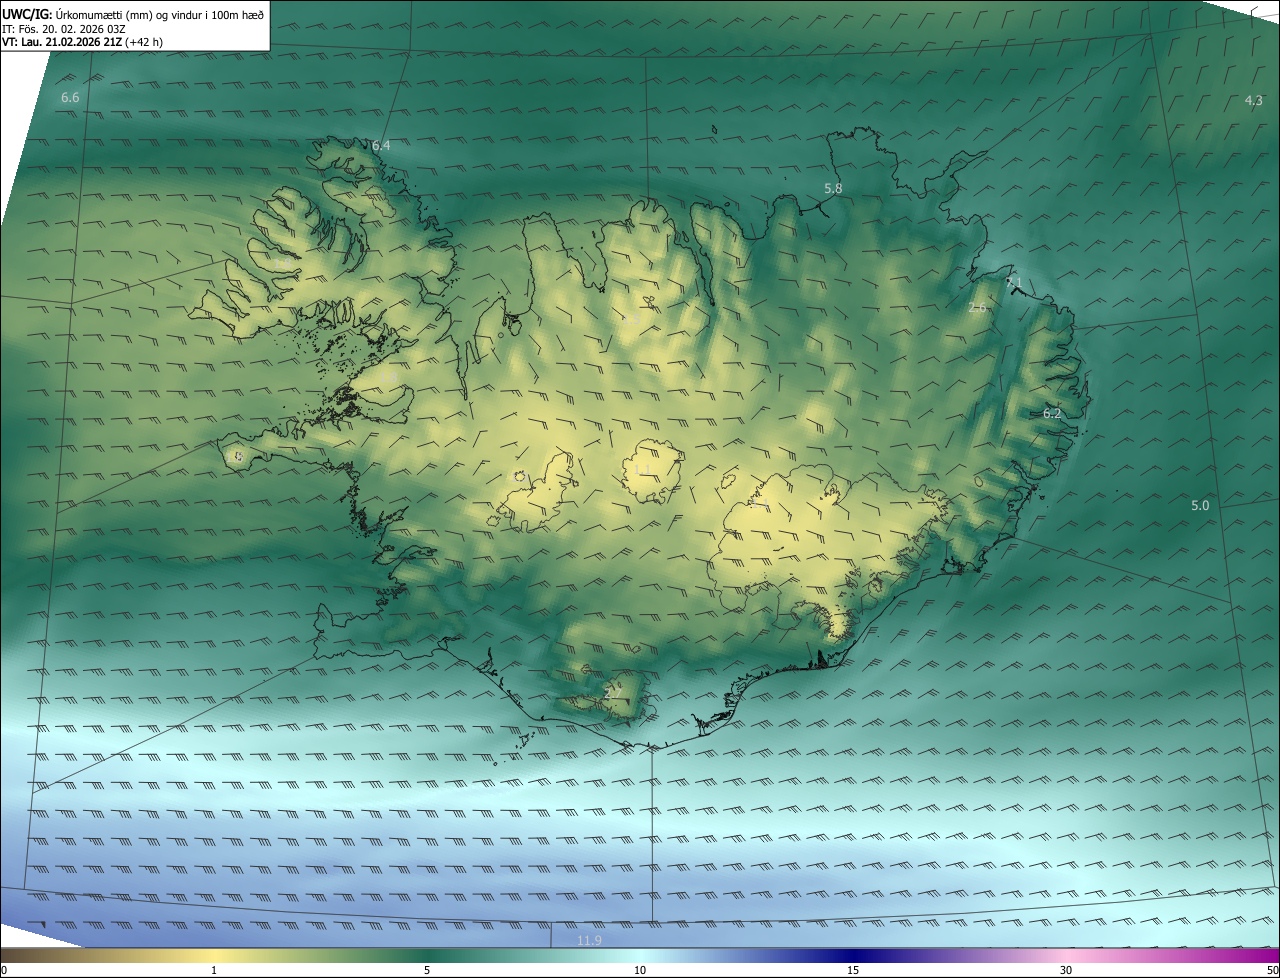Viewport: 1280px width, 978px height.
Task: Pick the pink color at legend value 30
Action: pos(1066,955)
